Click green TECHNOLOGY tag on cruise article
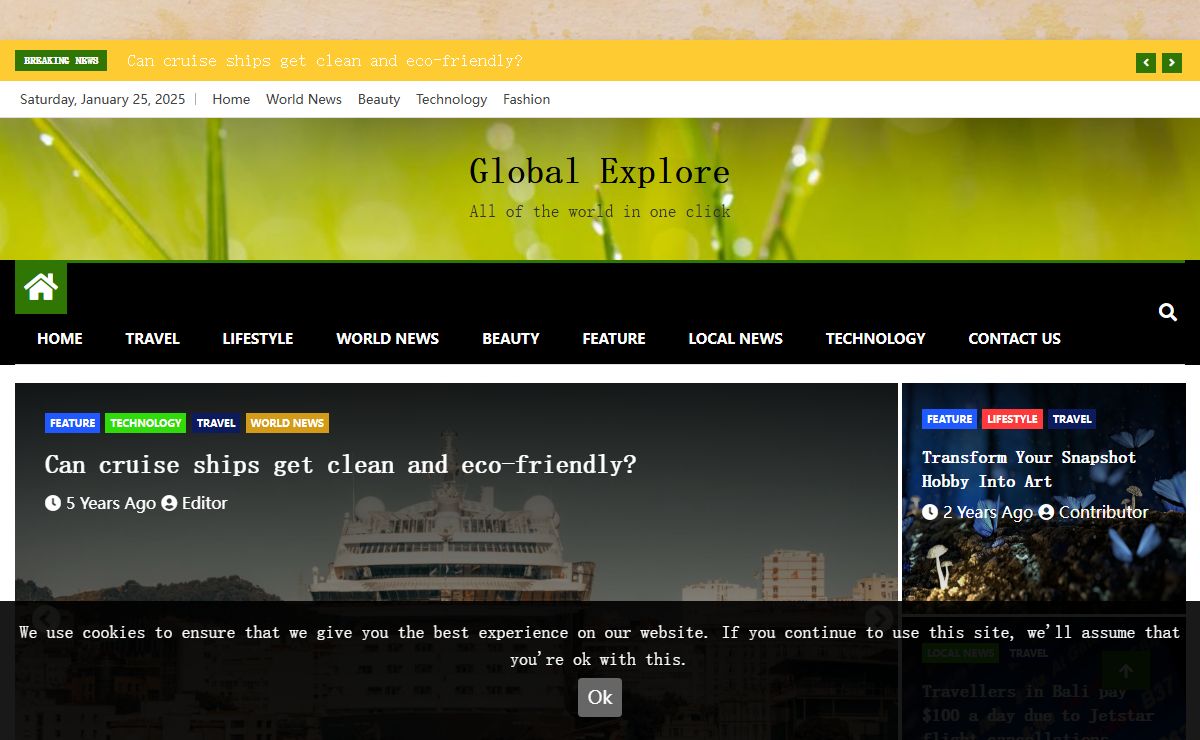The image size is (1200, 740). (146, 423)
